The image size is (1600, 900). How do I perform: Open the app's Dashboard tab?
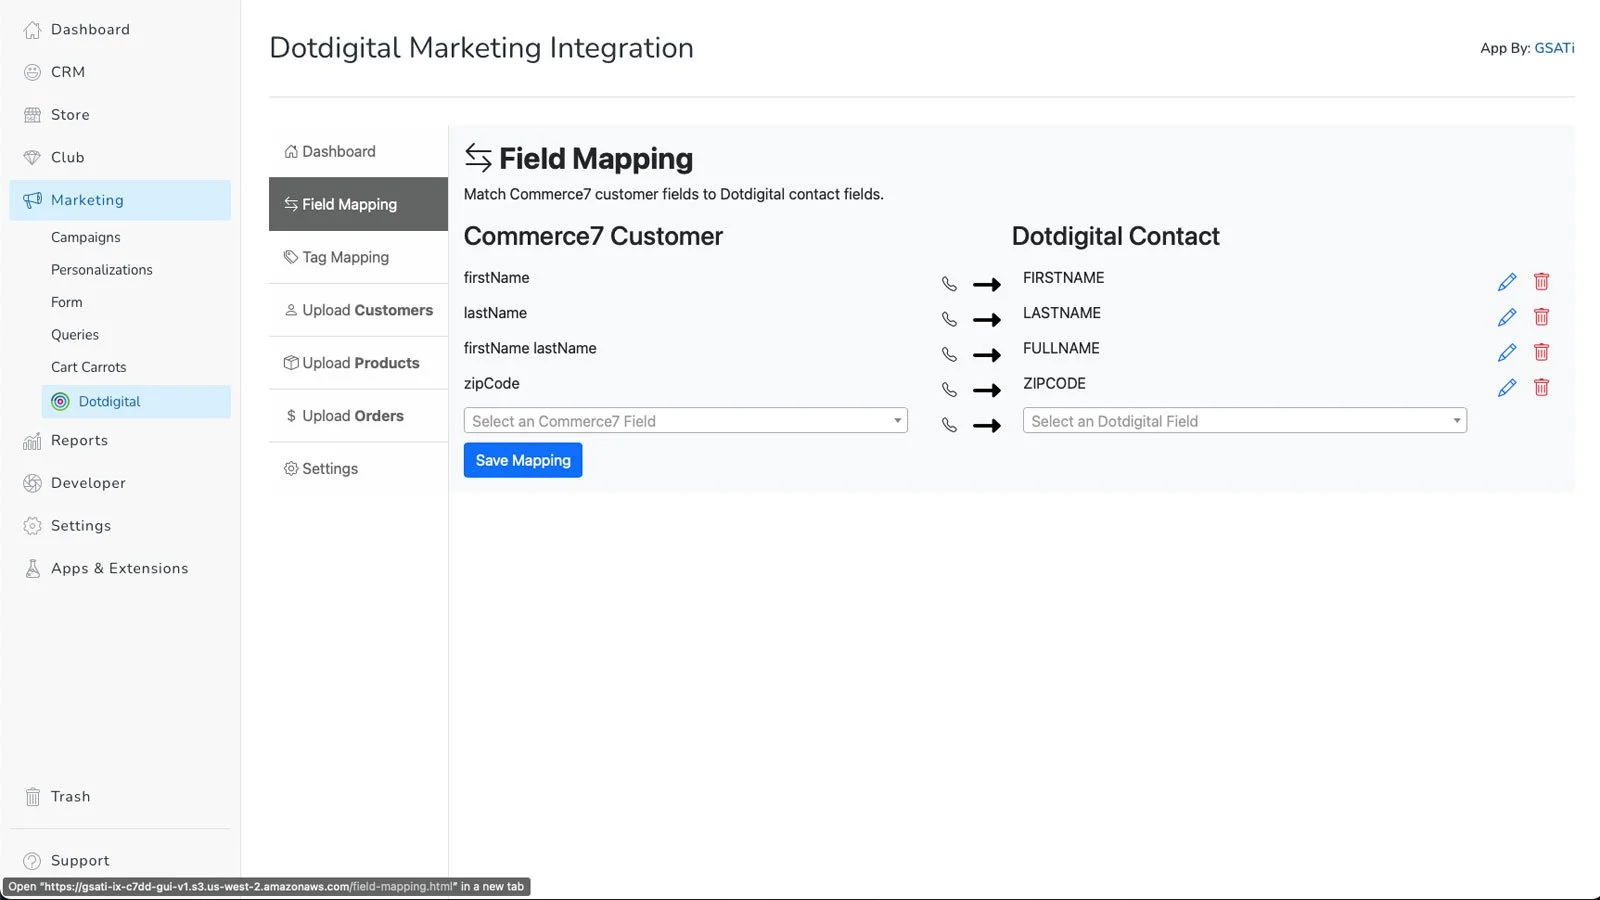(358, 151)
